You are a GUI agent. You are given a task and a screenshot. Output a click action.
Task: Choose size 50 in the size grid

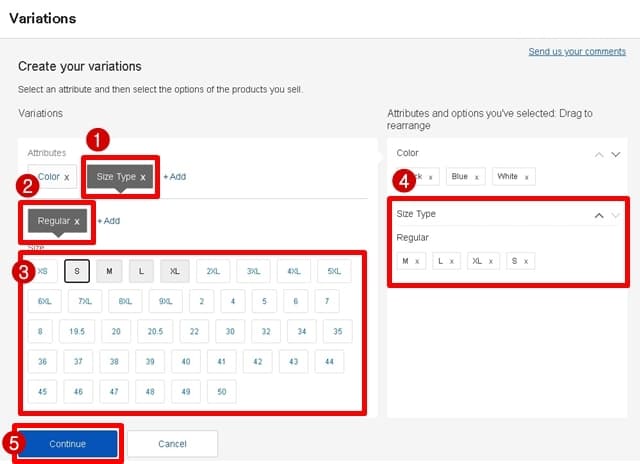tap(221, 392)
